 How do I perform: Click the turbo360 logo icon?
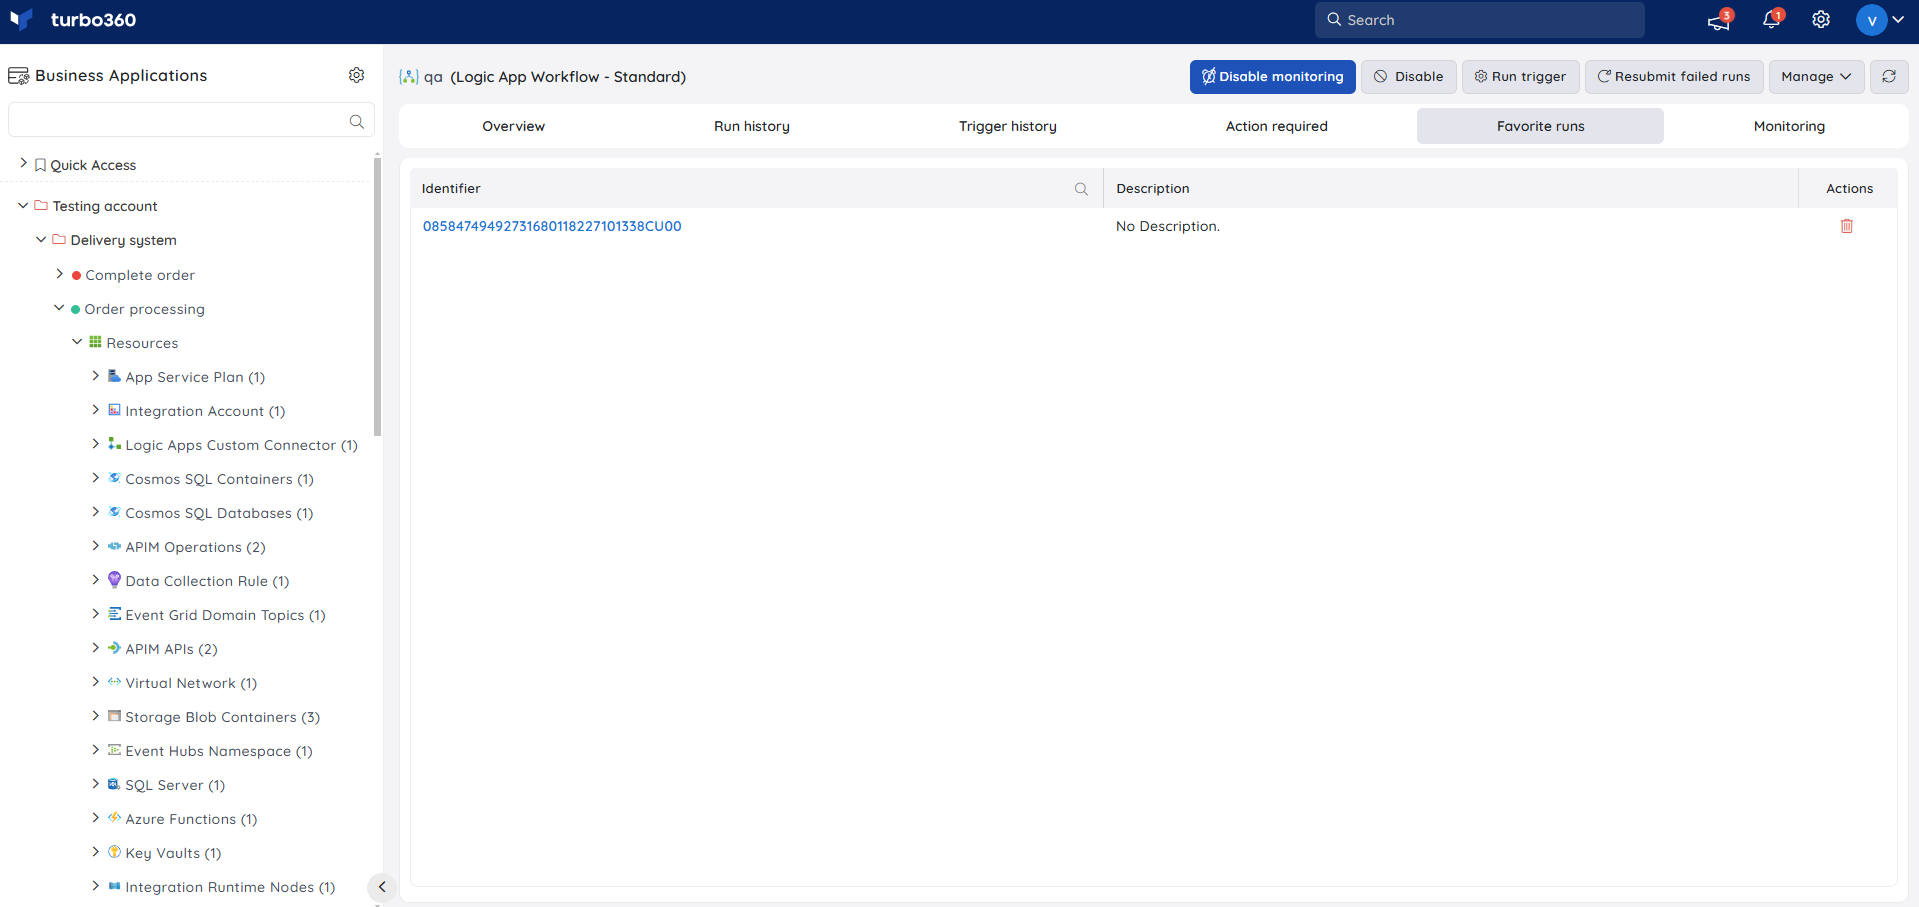21,20
